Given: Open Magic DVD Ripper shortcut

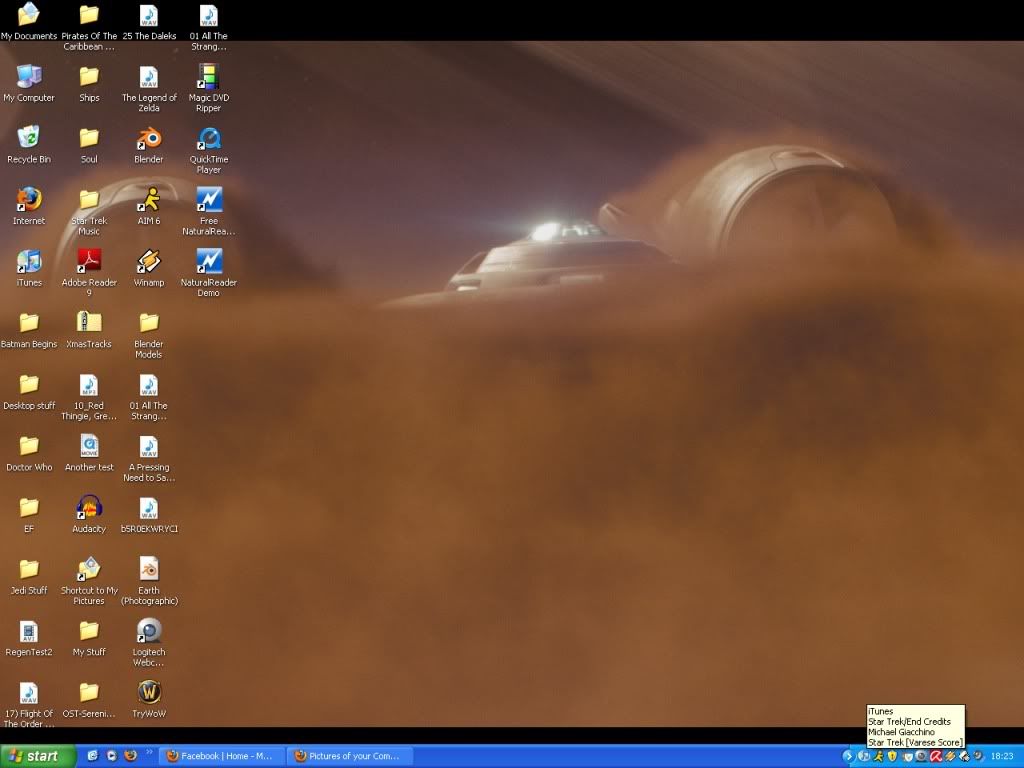Looking at the screenshot, I should pyautogui.click(x=209, y=78).
